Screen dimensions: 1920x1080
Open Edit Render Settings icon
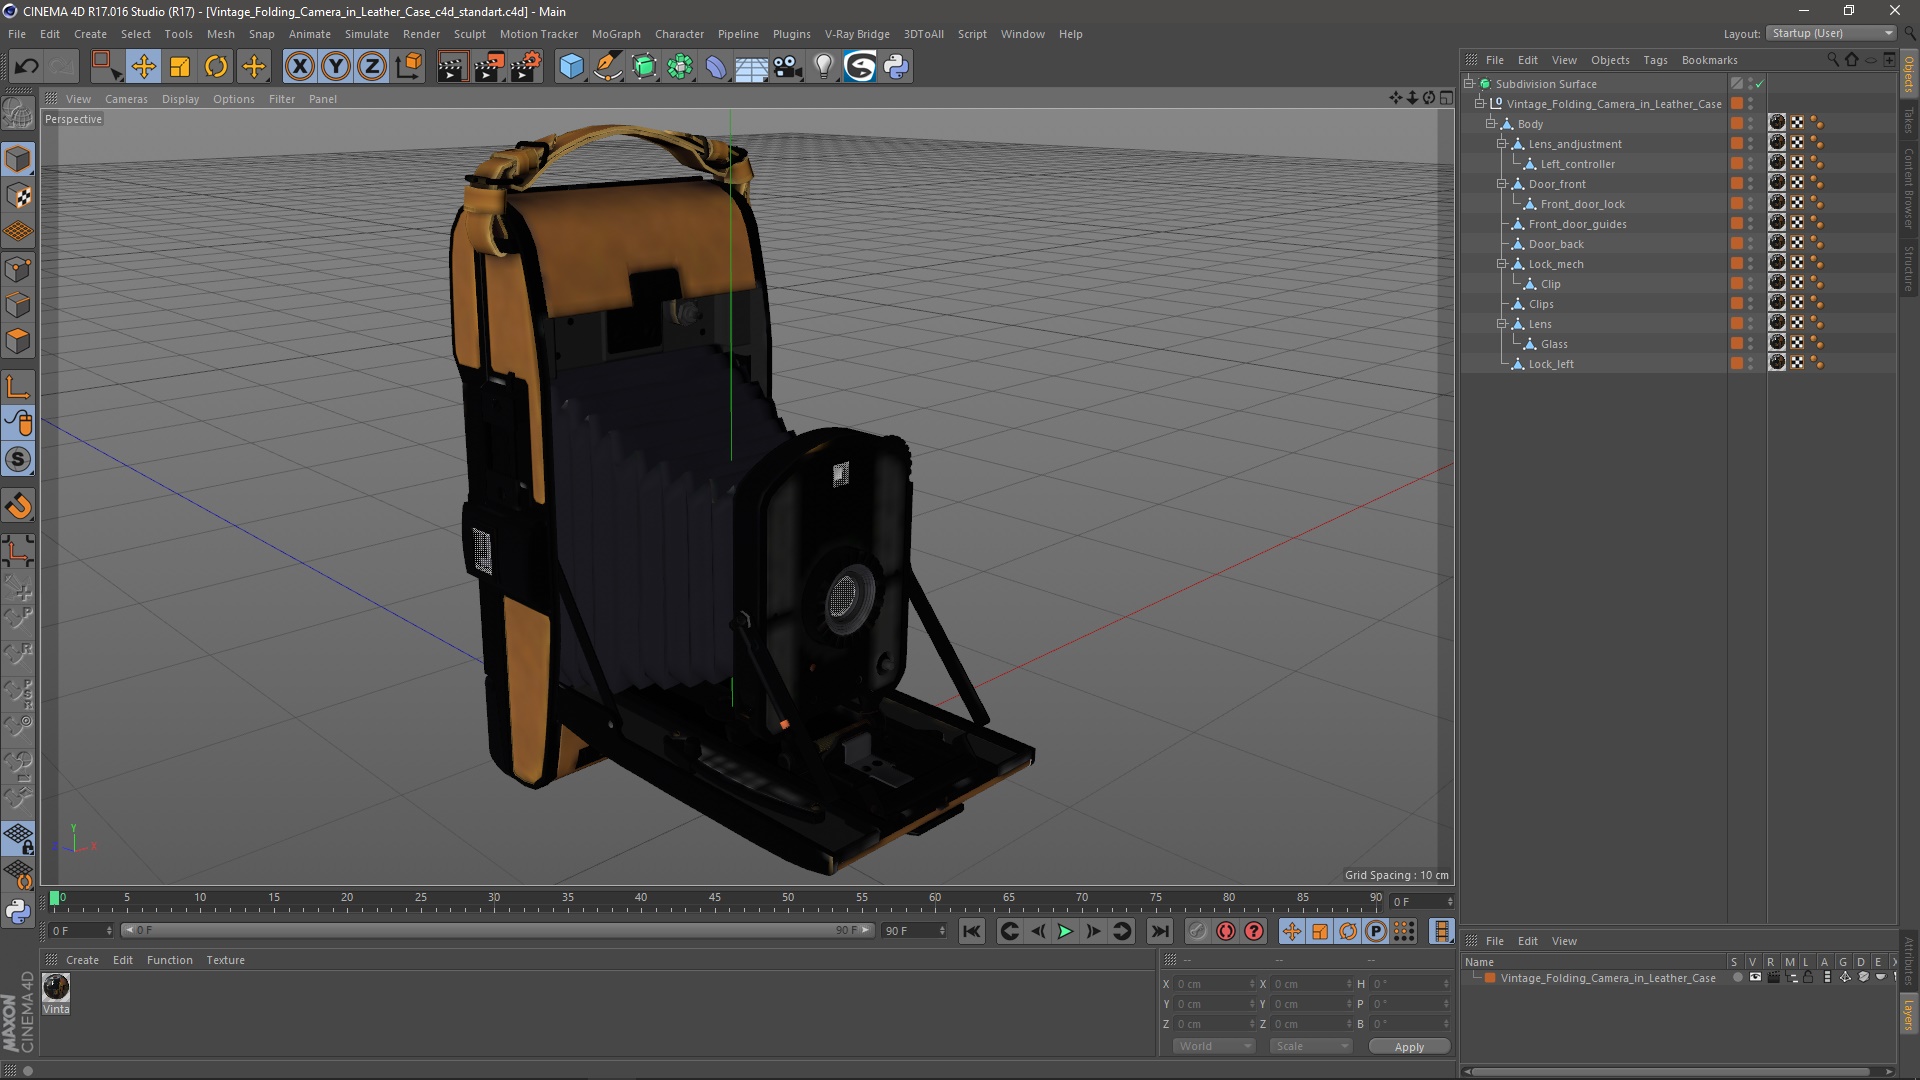click(x=526, y=67)
